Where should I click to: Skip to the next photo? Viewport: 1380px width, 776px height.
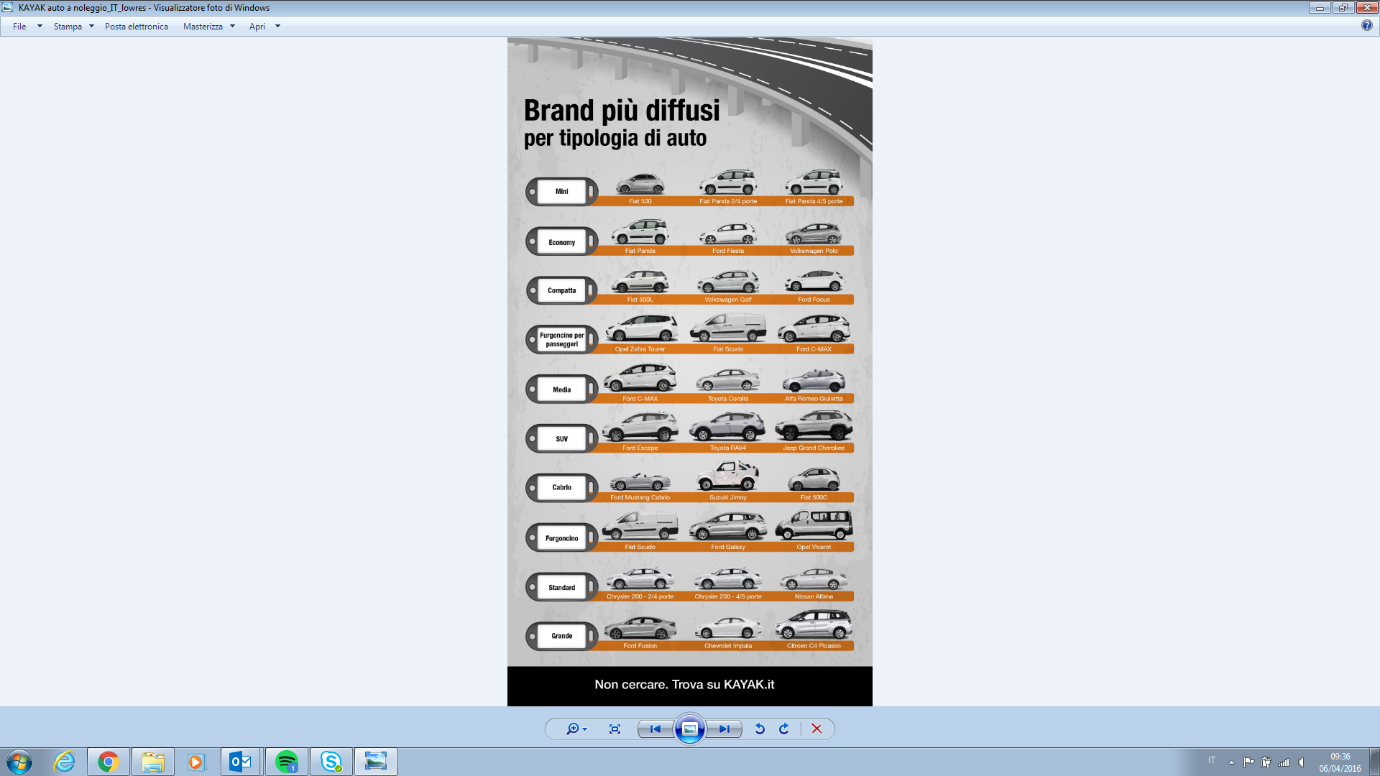pos(724,729)
